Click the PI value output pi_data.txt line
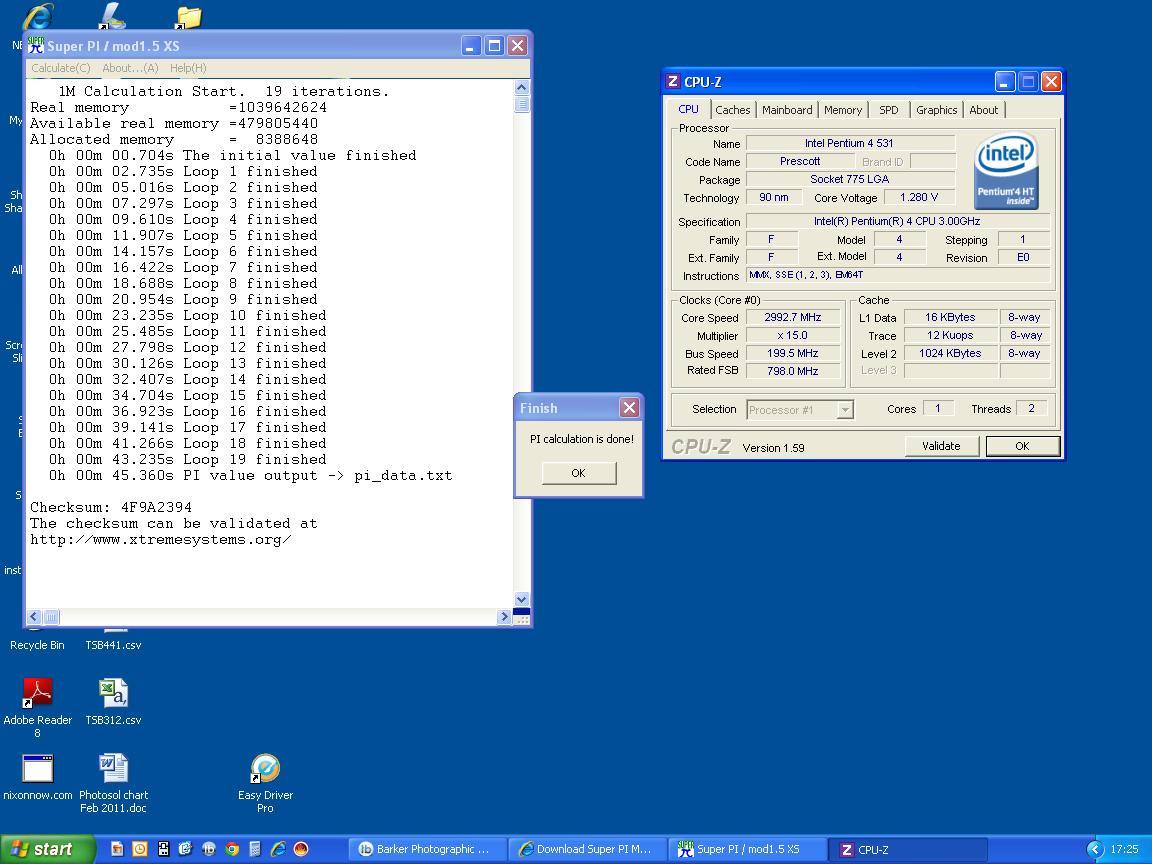This screenshot has width=1152, height=864. [251, 476]
